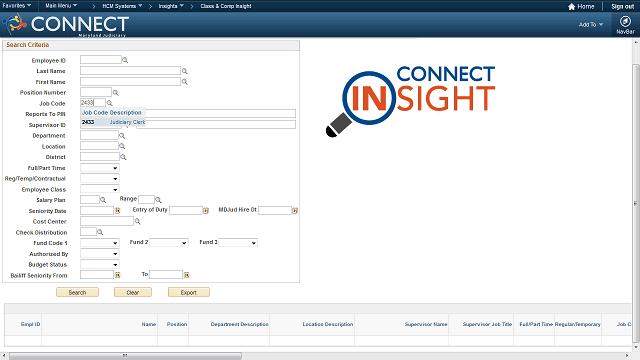Viewport: 640px width, 360px height.
Task: Open the District lookup magnifier
Action: tap(123, 157)
